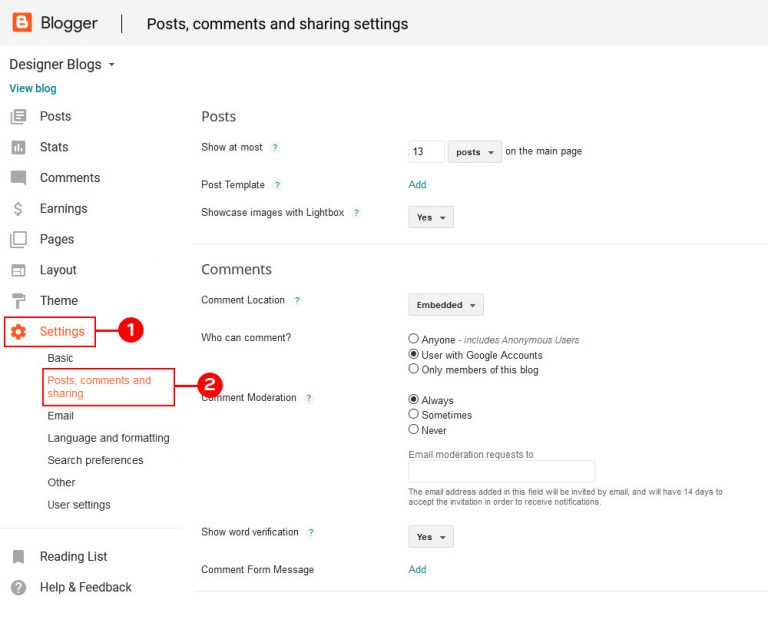Viewport: 768px width, 623px height.
Task: Choose Only members of this blog
Action: click(x=414, y=369)
